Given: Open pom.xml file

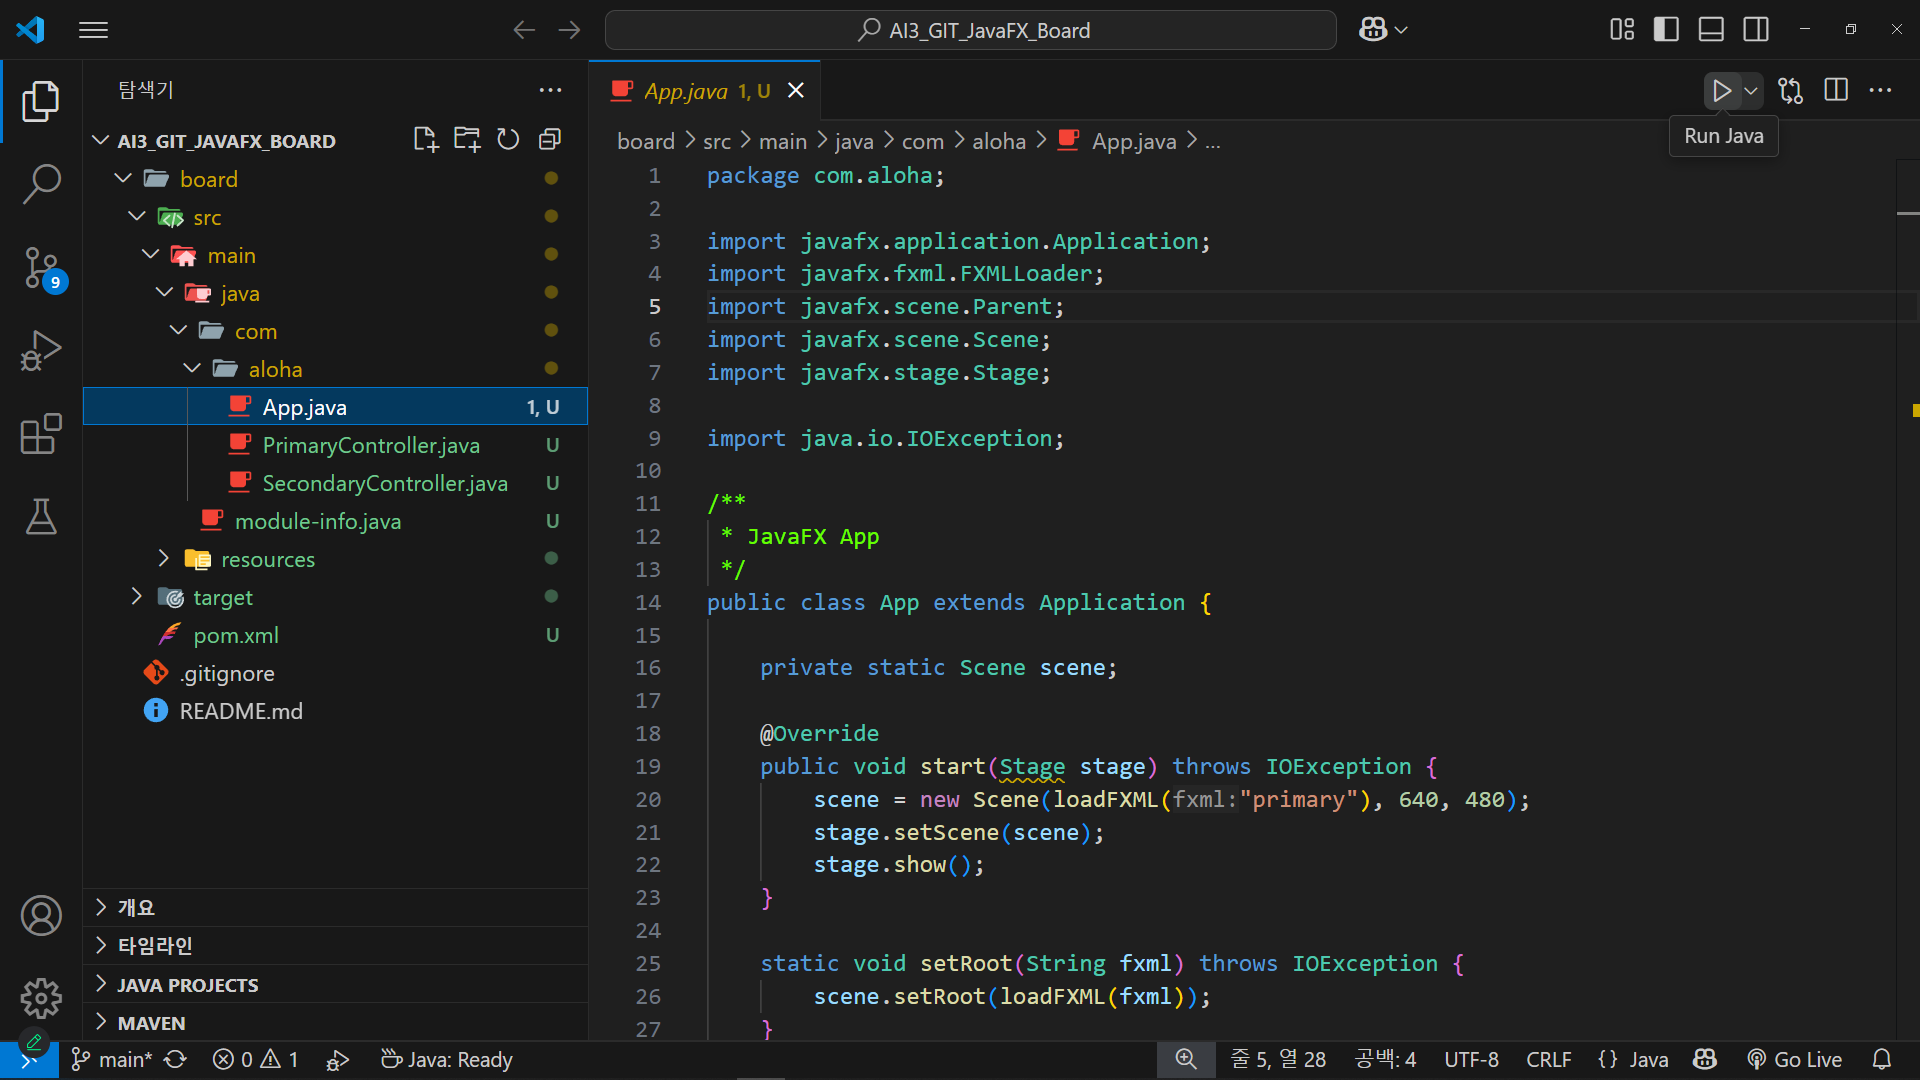Looking at the screenshot, I should (x=236, y=635).
